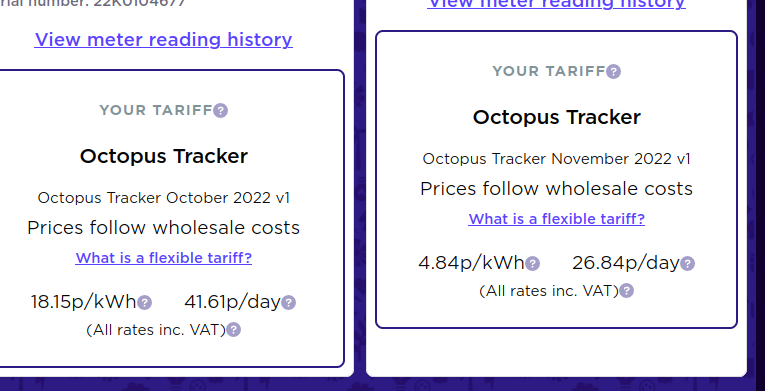Open View meter reading history above November tariff
Viewport: 765px width, 391px height.
(556, 4)
